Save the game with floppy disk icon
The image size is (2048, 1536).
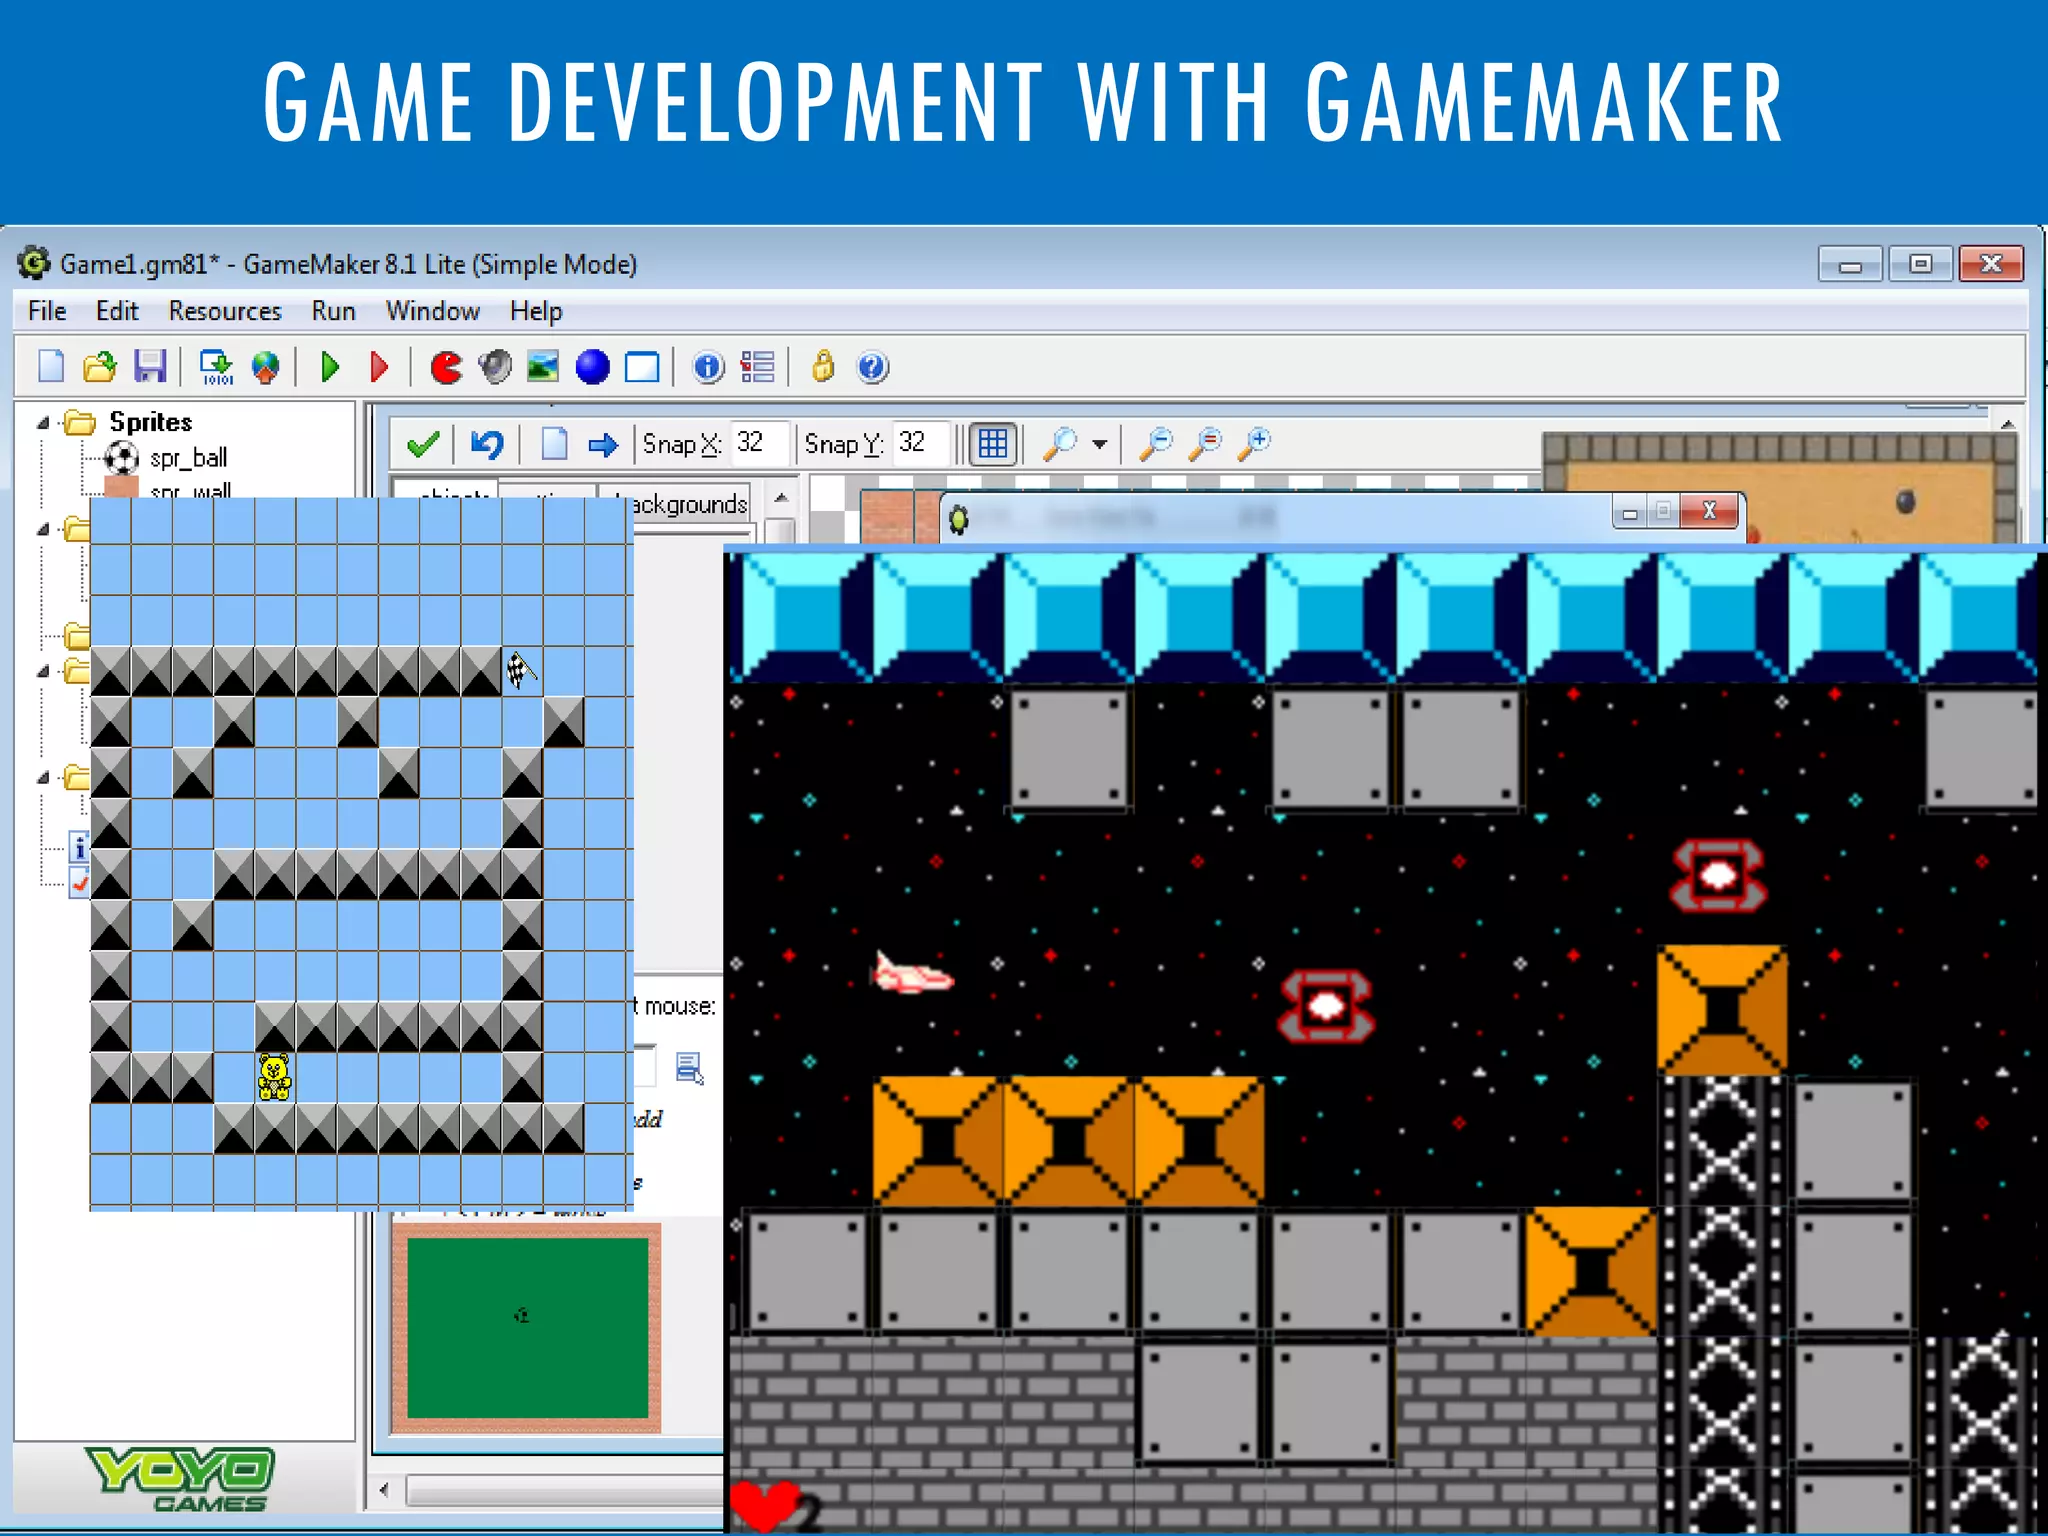[150, 367]
